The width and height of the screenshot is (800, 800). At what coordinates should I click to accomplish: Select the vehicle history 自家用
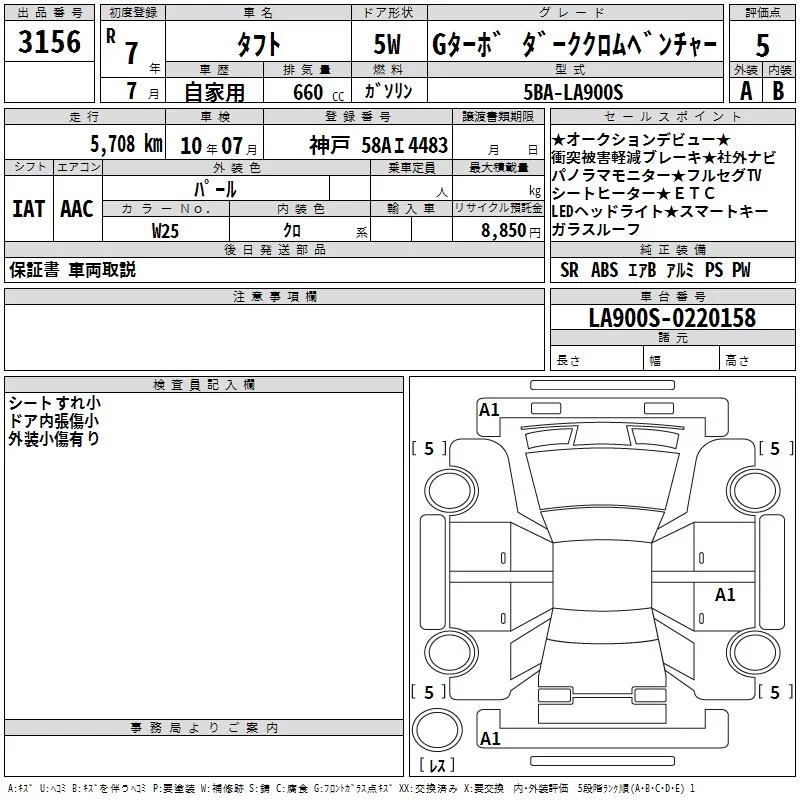coord(214,92)
